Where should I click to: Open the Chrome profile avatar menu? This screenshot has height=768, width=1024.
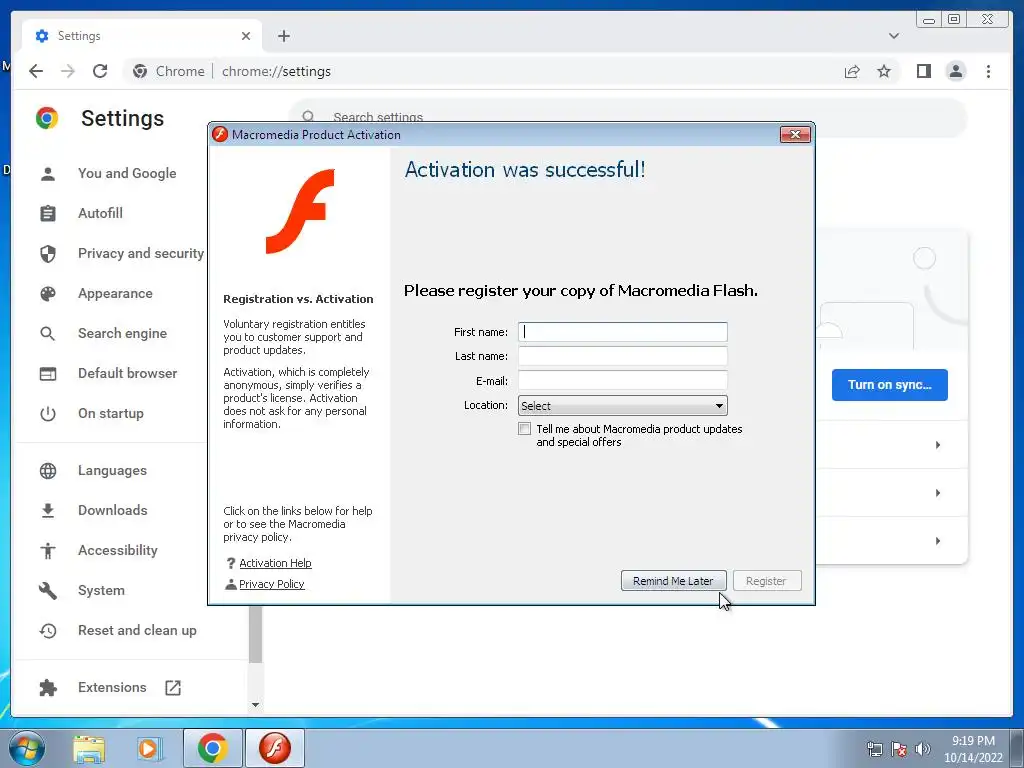point(955,71)
